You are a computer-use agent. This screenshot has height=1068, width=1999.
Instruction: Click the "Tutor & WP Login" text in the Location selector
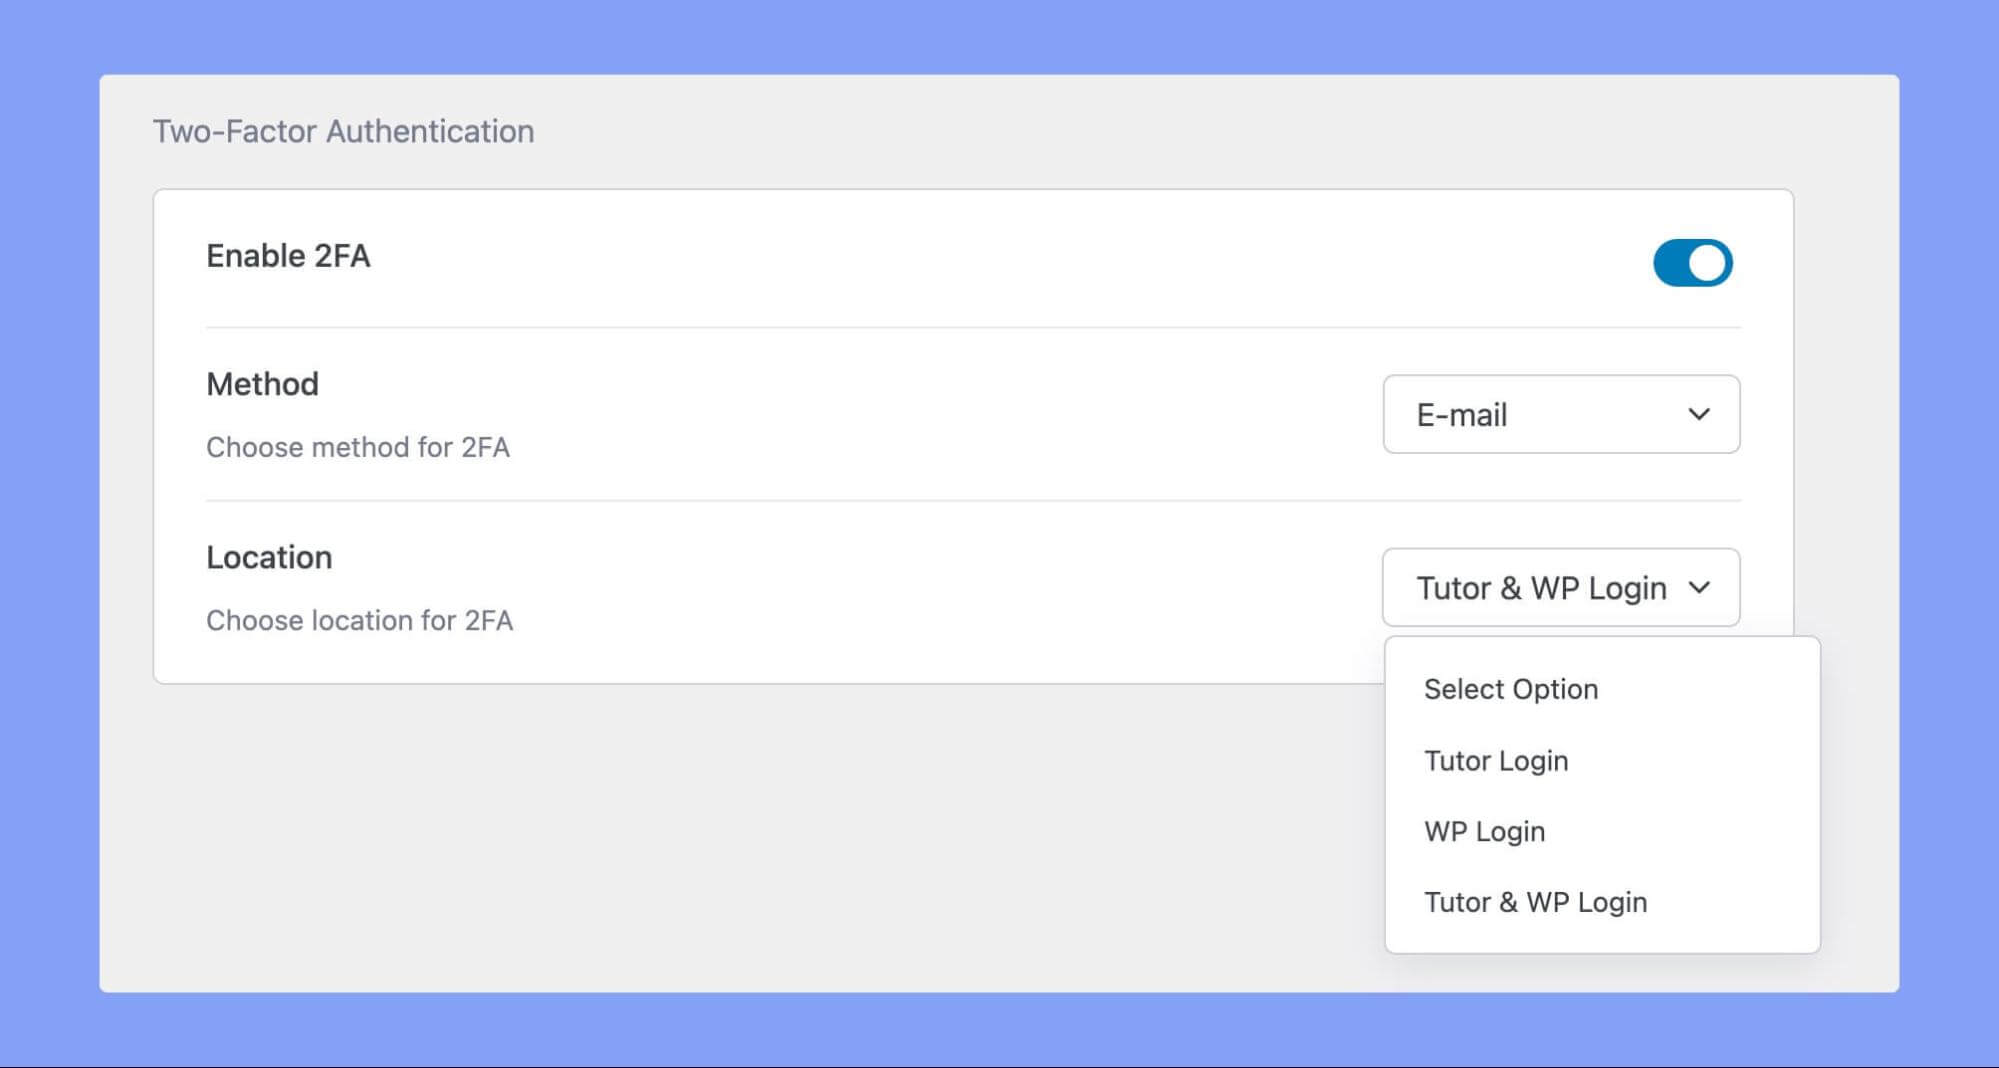1541,588
